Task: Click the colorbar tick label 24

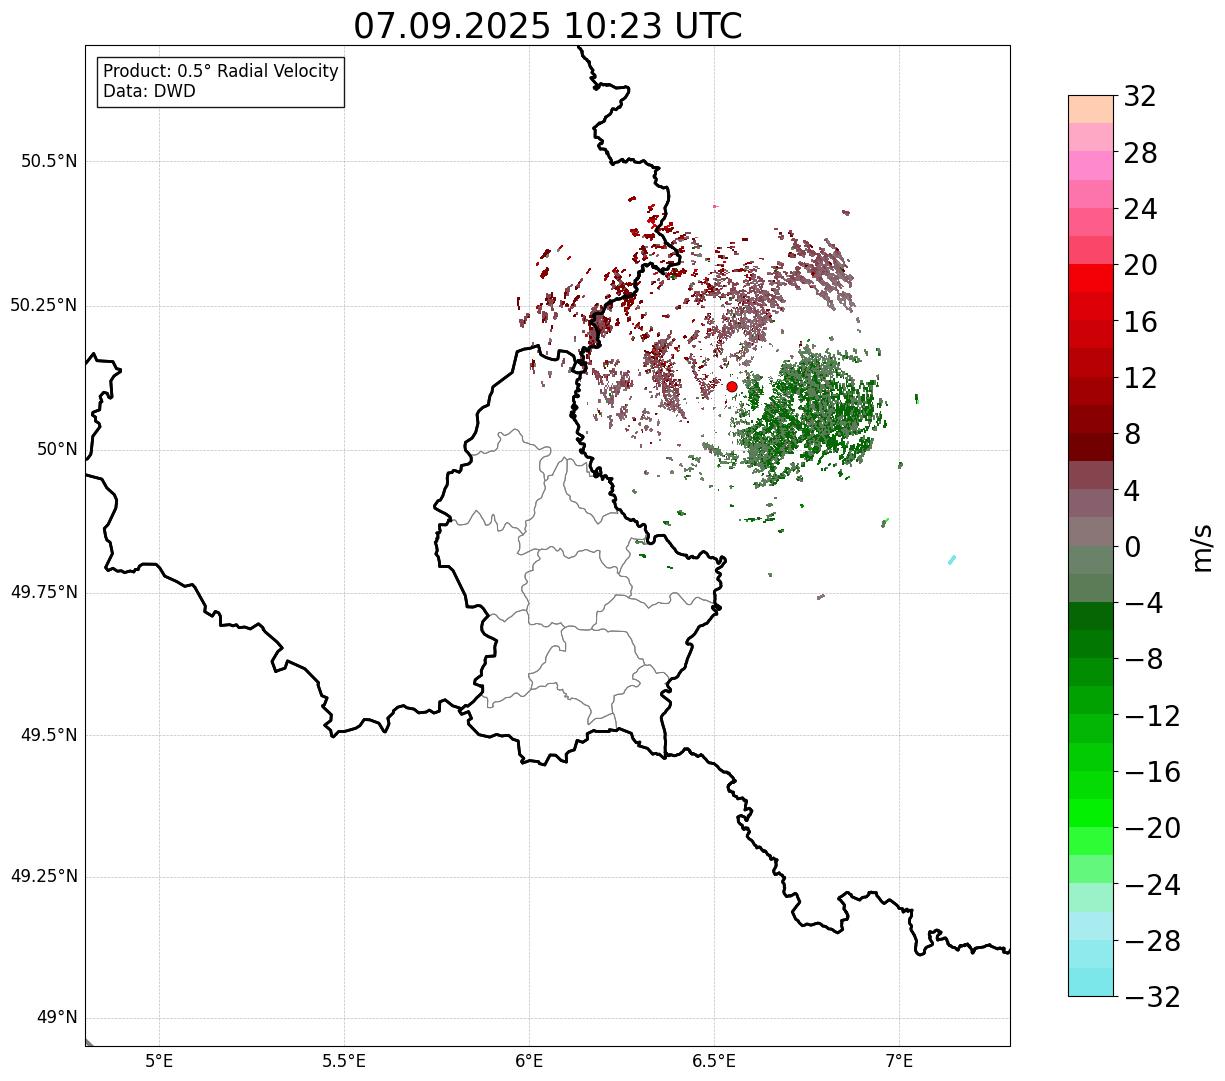Action: tap(1140, 209)
